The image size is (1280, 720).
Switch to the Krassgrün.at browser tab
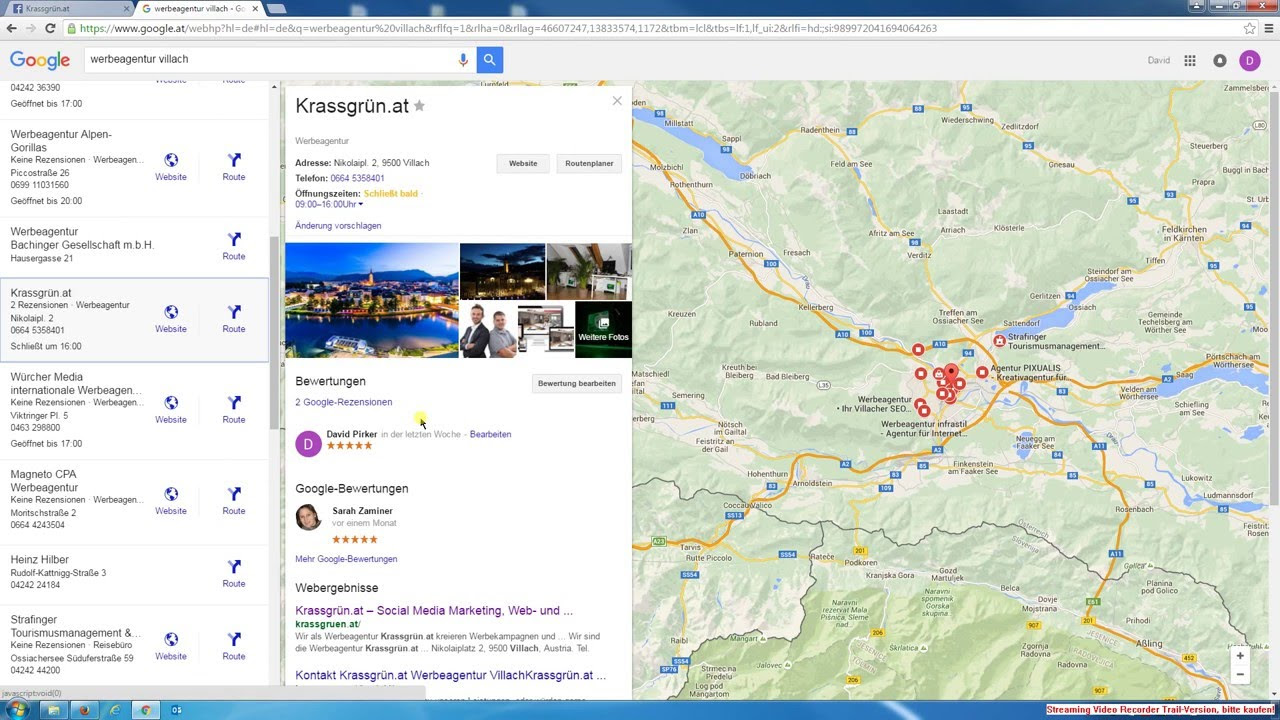[68, 9]
